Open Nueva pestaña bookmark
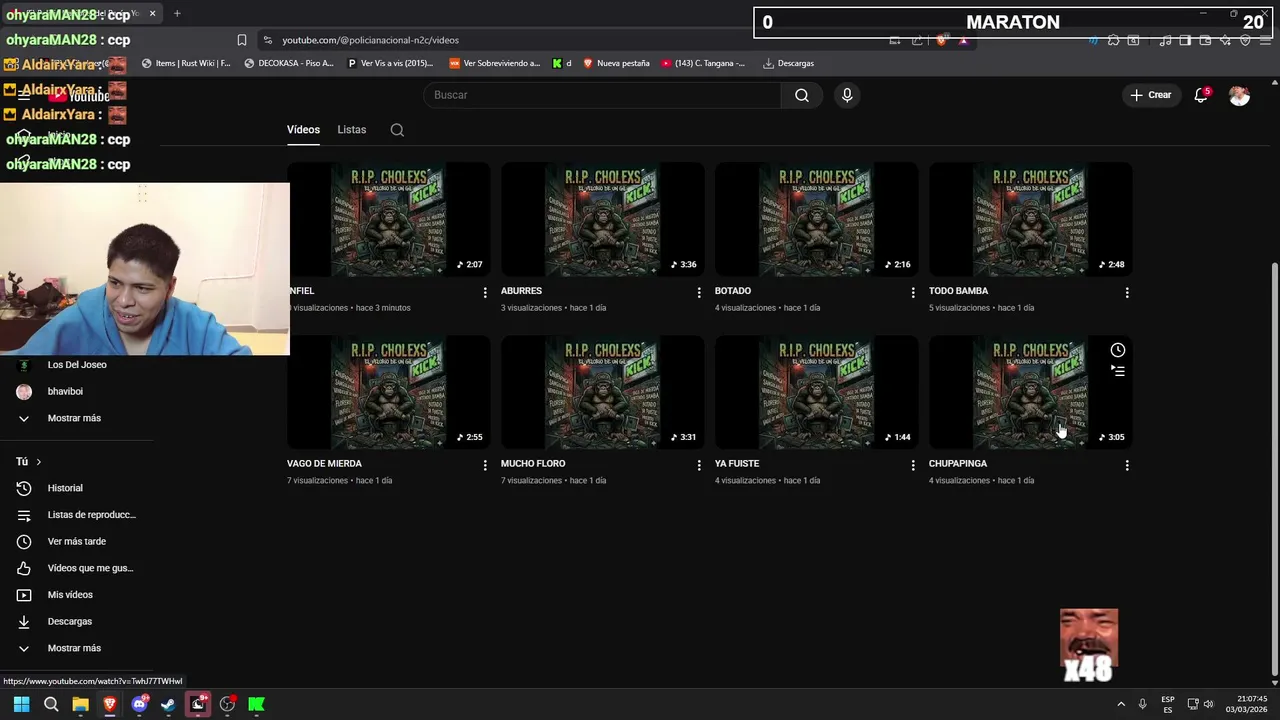This screenshot has height=720, width=1280. 616,63
